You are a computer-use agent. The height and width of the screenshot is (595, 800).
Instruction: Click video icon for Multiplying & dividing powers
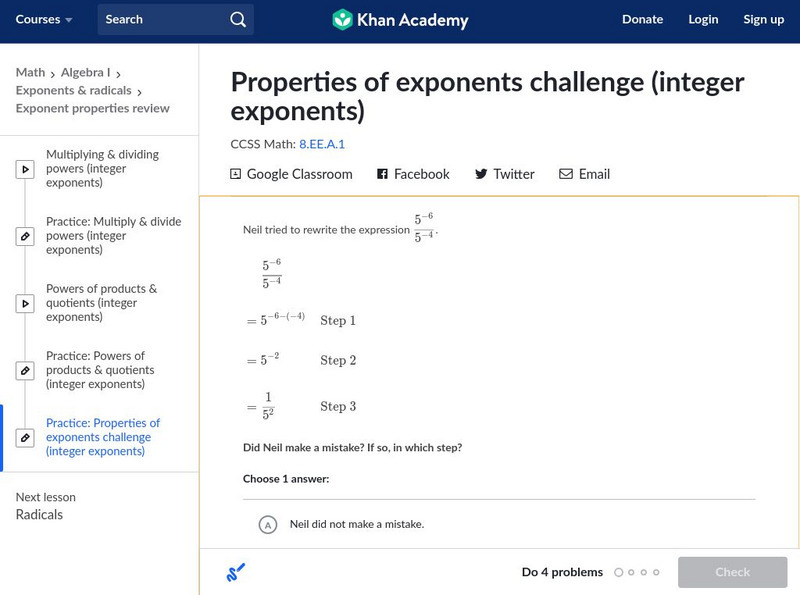click(x=25, y=169)
